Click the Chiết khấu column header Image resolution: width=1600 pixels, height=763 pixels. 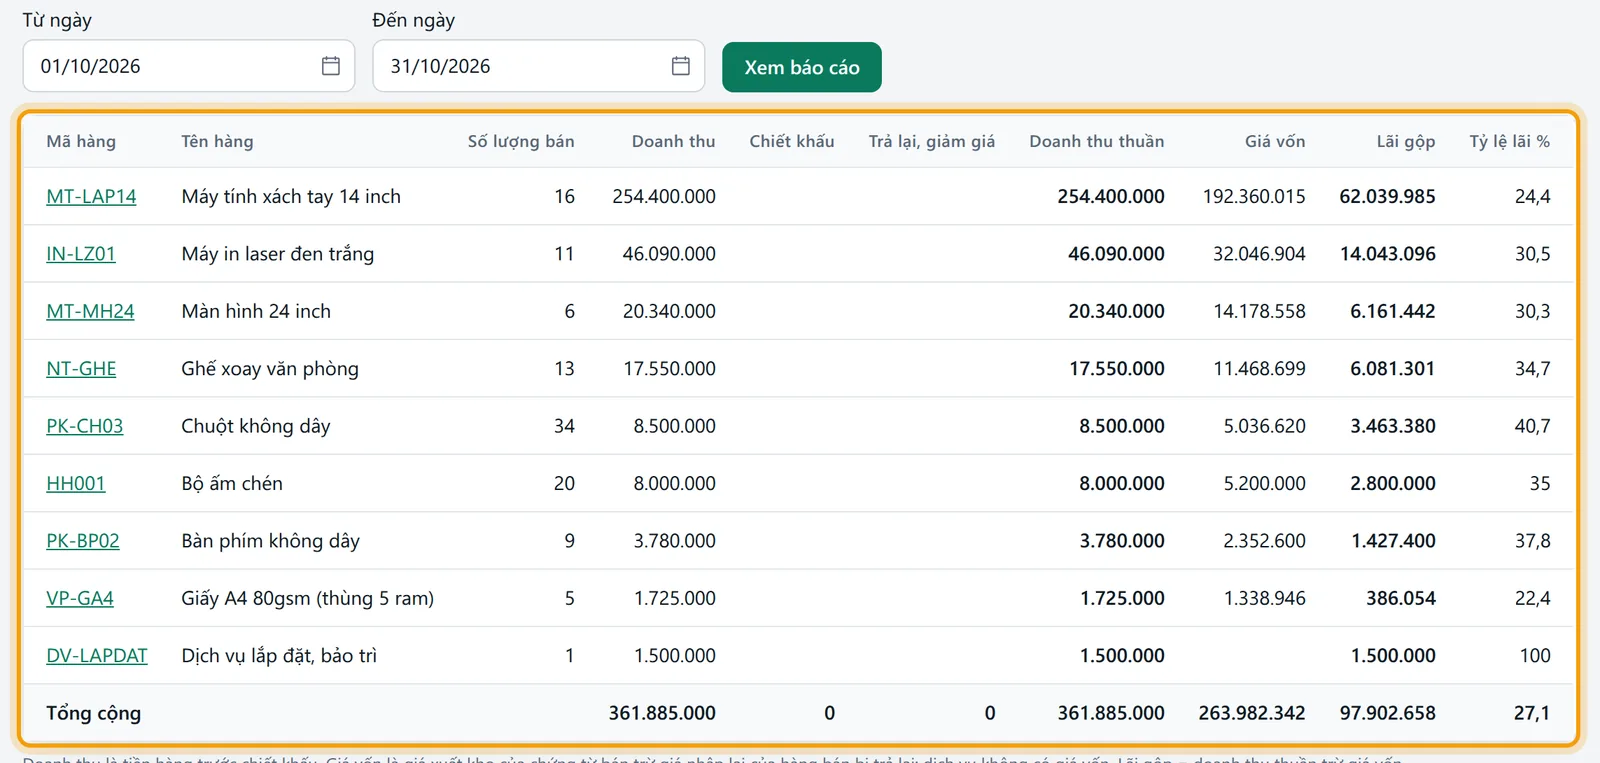[x=792, y=142]
